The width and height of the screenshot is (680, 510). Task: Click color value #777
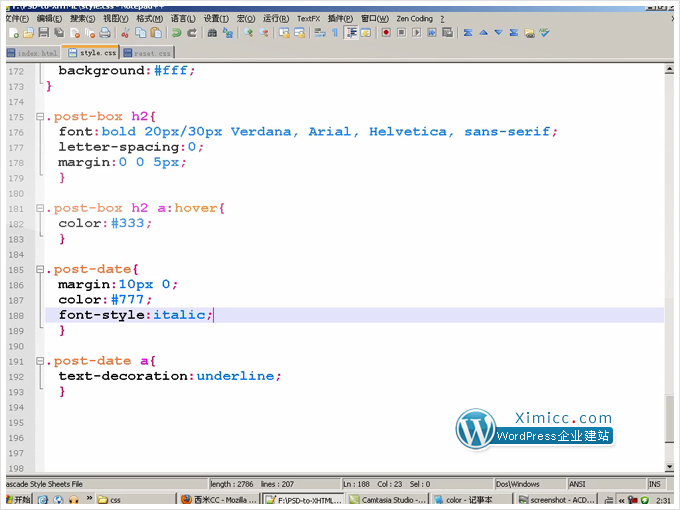tap(127, 300)
